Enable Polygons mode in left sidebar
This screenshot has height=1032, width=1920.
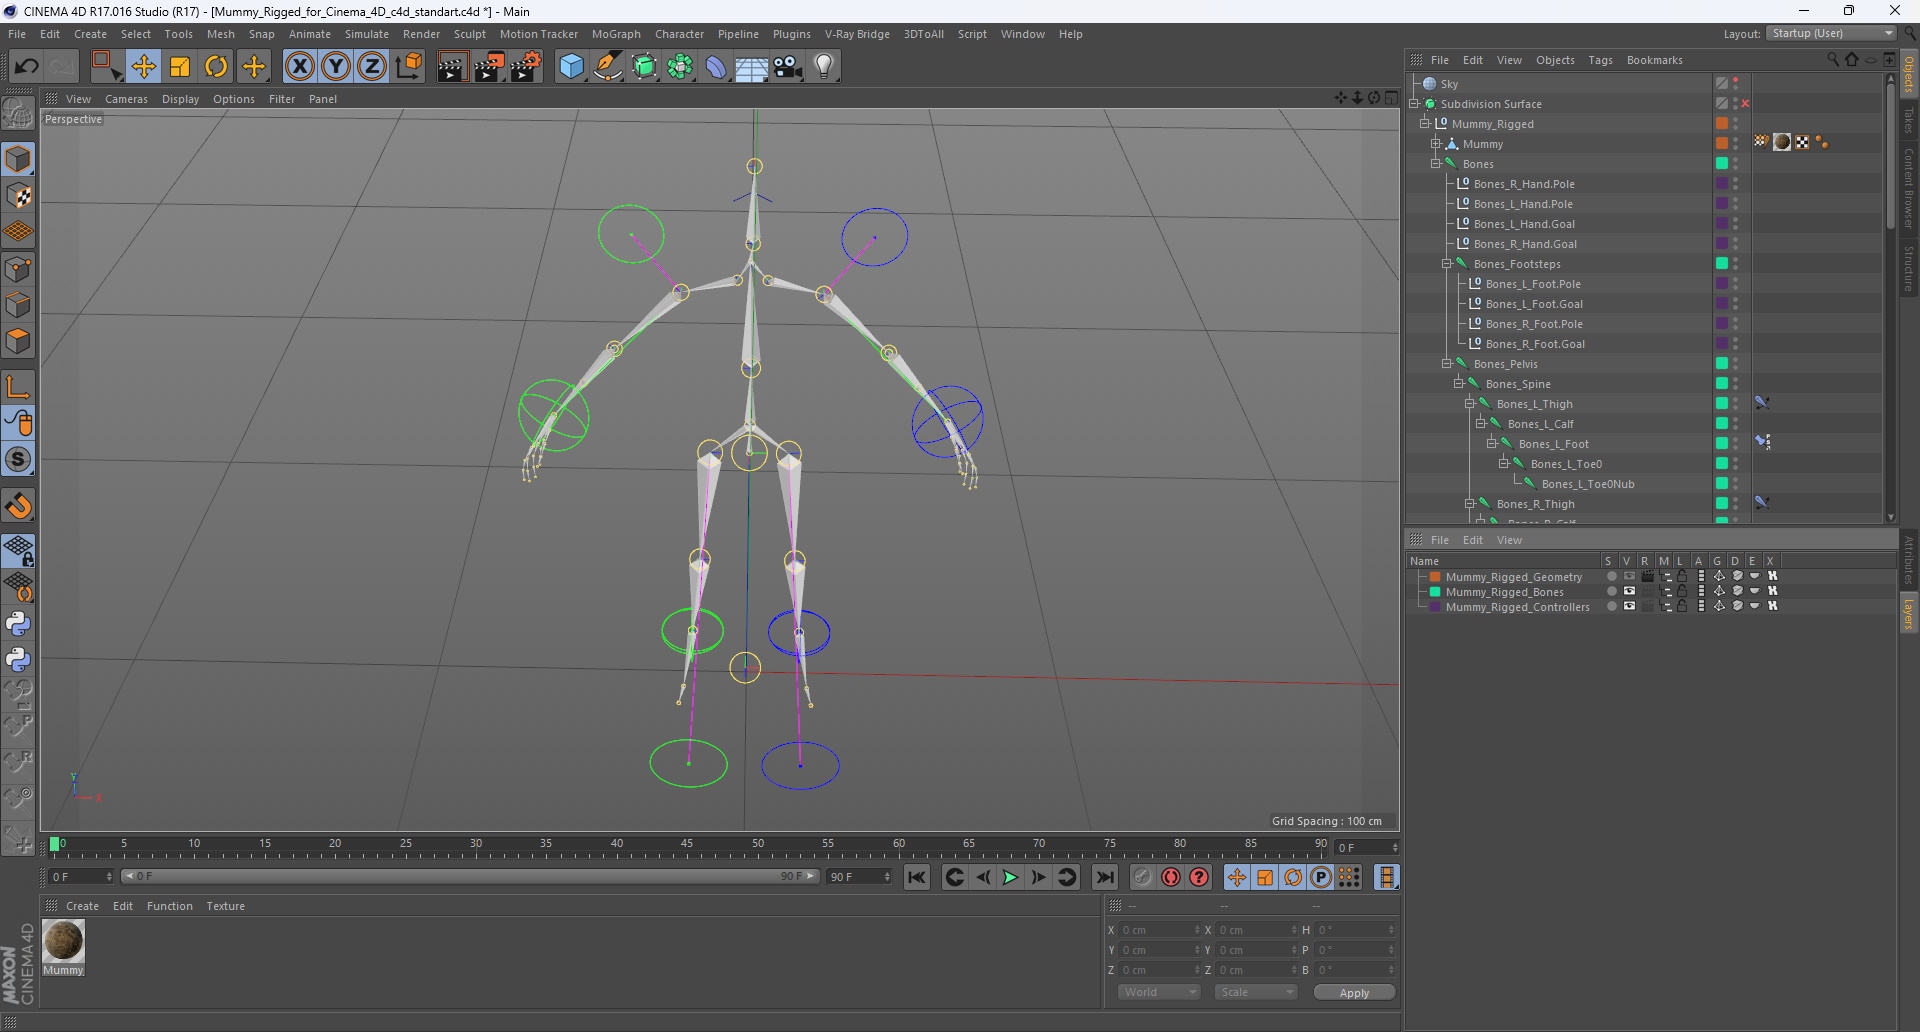point(18,341)
